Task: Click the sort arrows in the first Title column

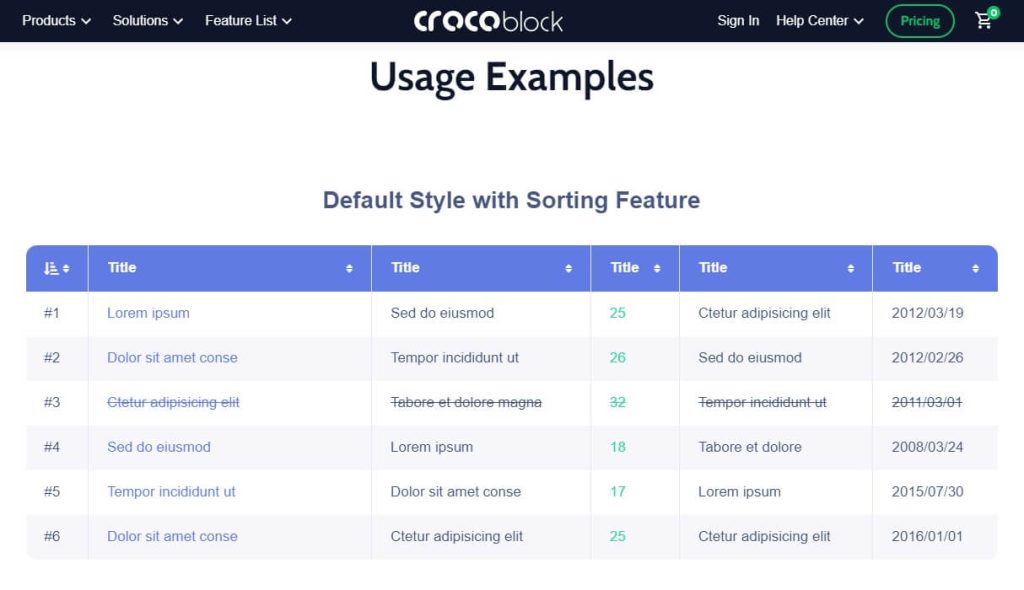Action: pos(349,268)
